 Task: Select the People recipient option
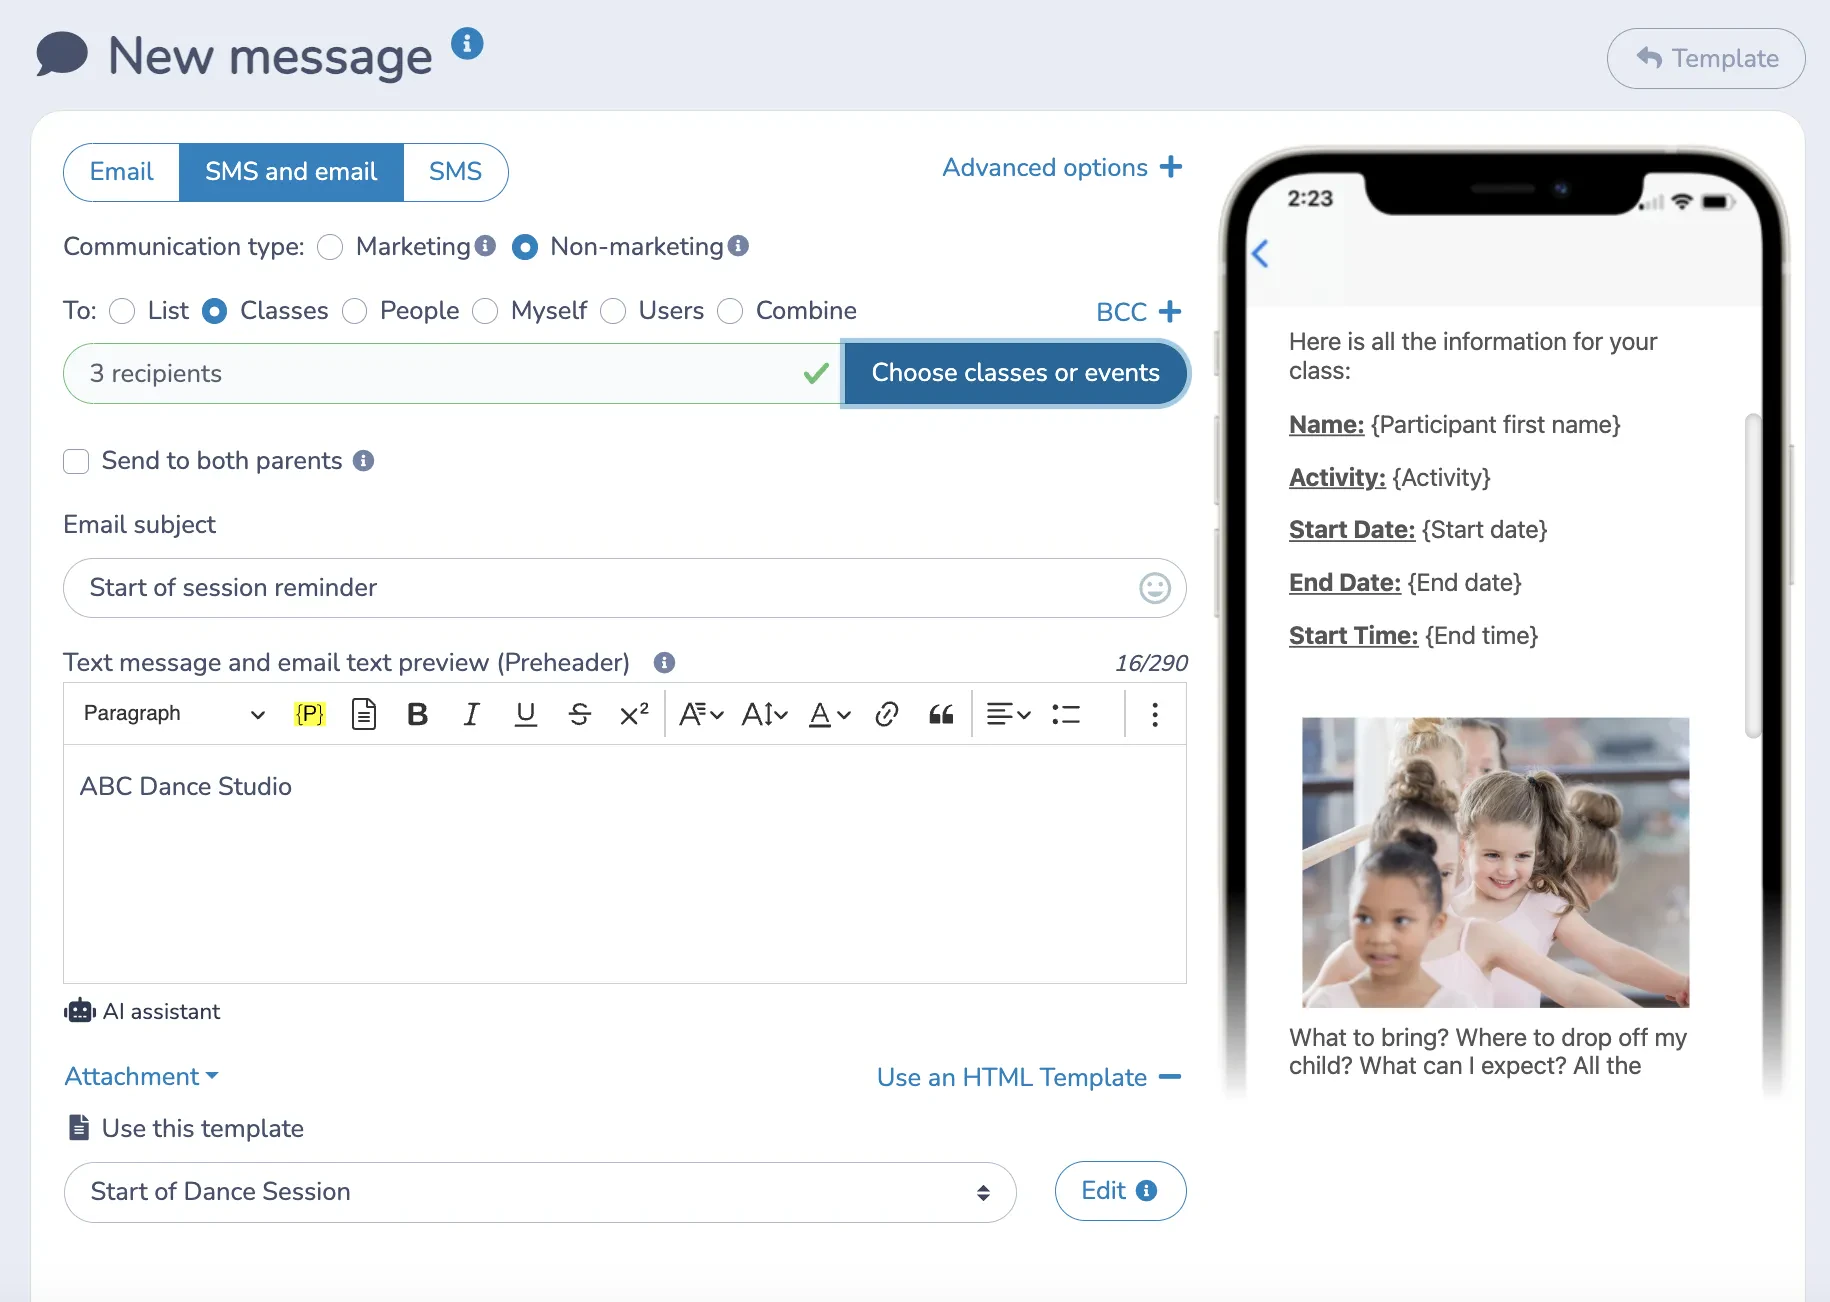tap(354, 311)
